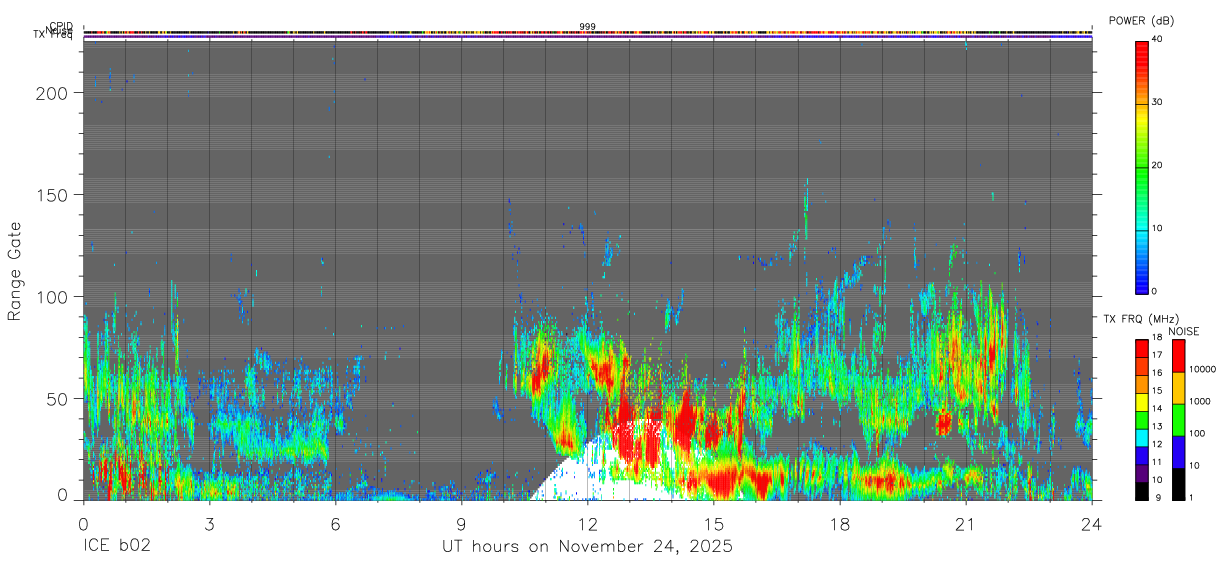Click the "12" tick on the UT hours axis
The width and height of the screenshot is (1228, 567).
coord(588,523)
